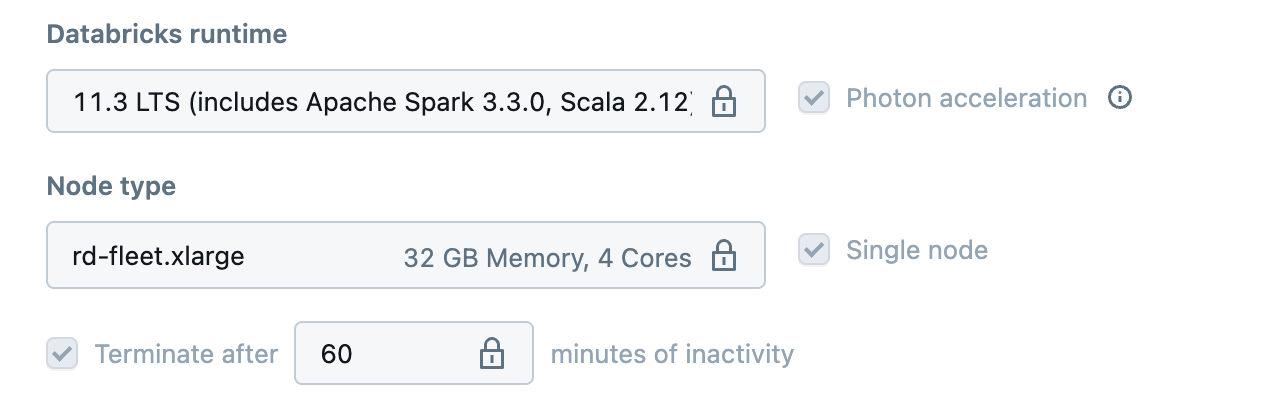Click the Photon acceleration label text
The width and height of the screenshot is (1270, 404).
[966, 98]
